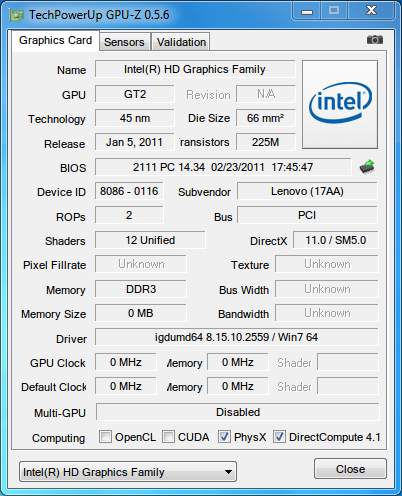Click the Bus Width Unknown field

click(x=327, y=289)
